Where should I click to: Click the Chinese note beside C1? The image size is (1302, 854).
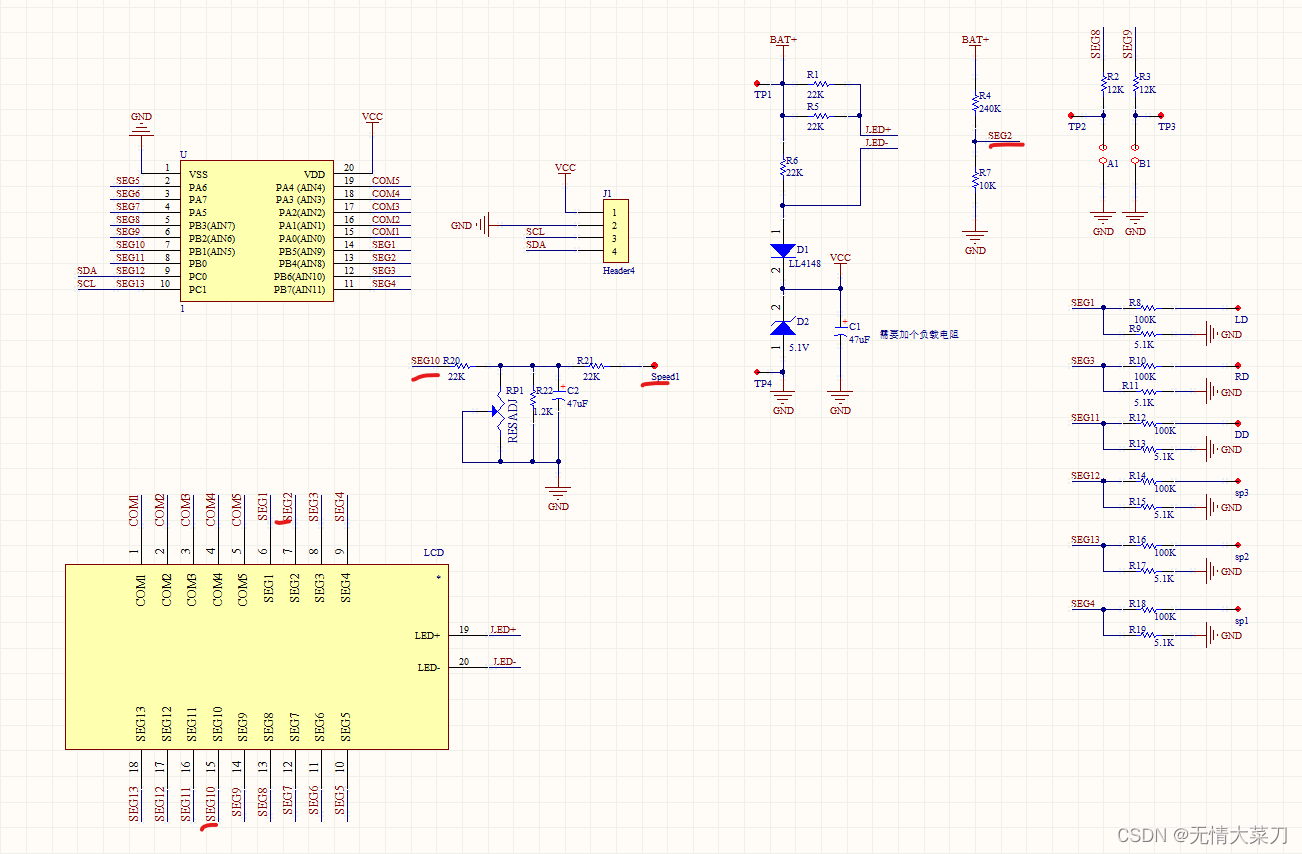918,334
